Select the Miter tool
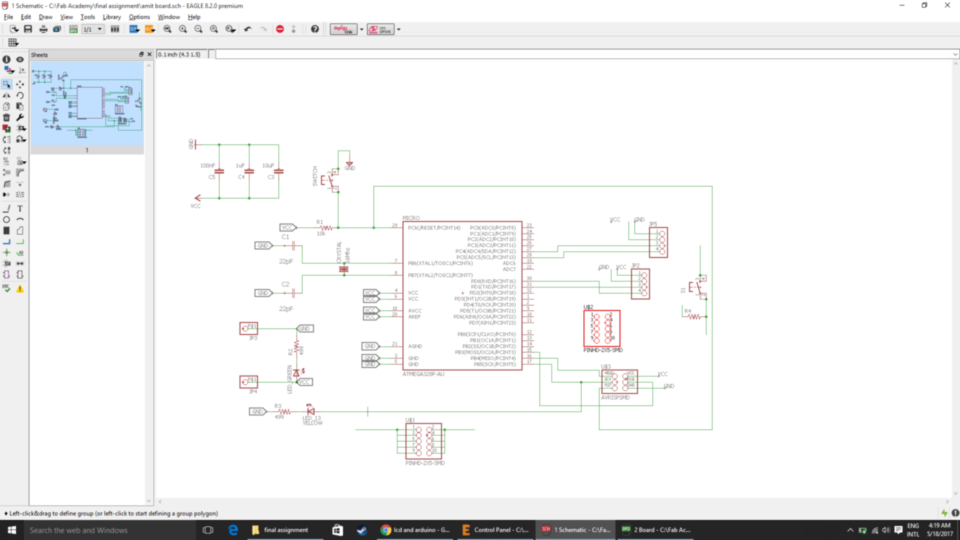The width and height of the screenshot is (960, 540). pos(20,173)
